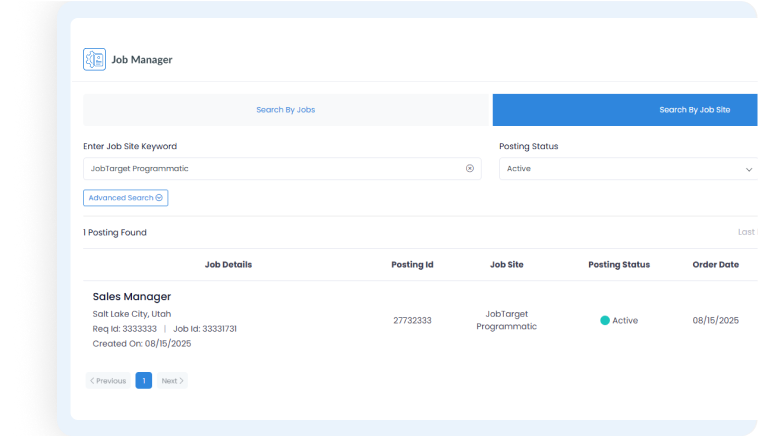Click the Job Manager heading
This screenshot has height=436, width=758.
pyautogui.click(x=142, y=59)
